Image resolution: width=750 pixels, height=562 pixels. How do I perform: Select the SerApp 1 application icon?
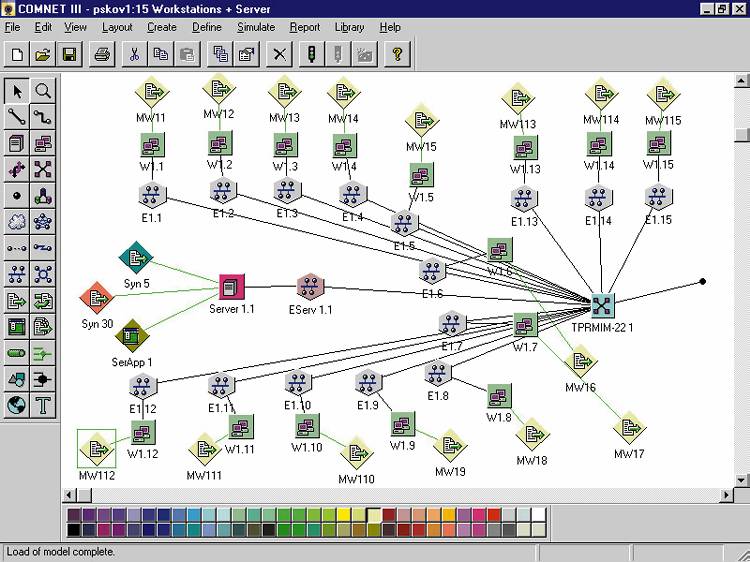tap(132, 336)
